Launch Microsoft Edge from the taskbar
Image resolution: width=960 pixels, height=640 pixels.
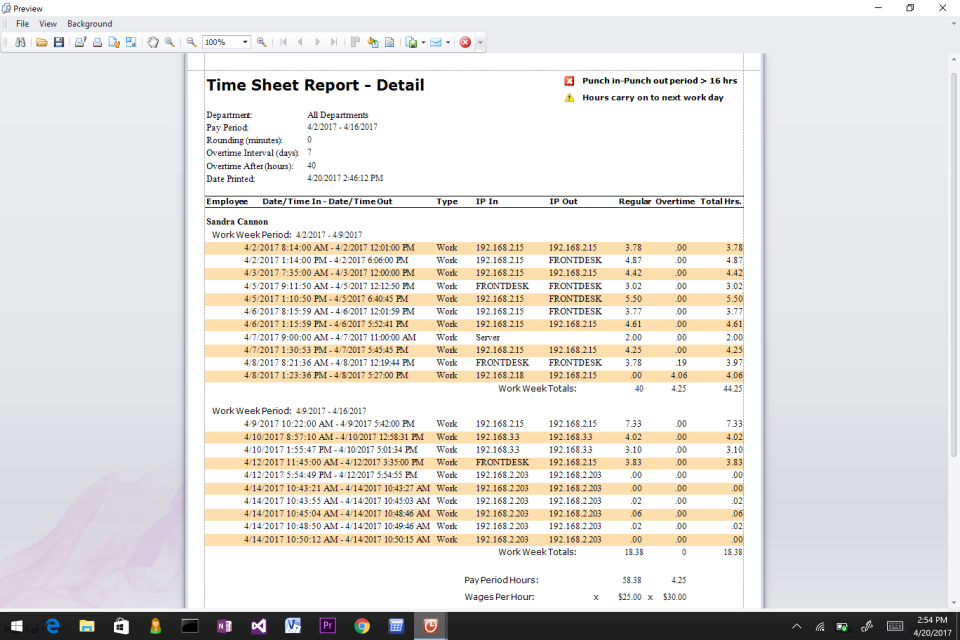click(x=53, y=626)
